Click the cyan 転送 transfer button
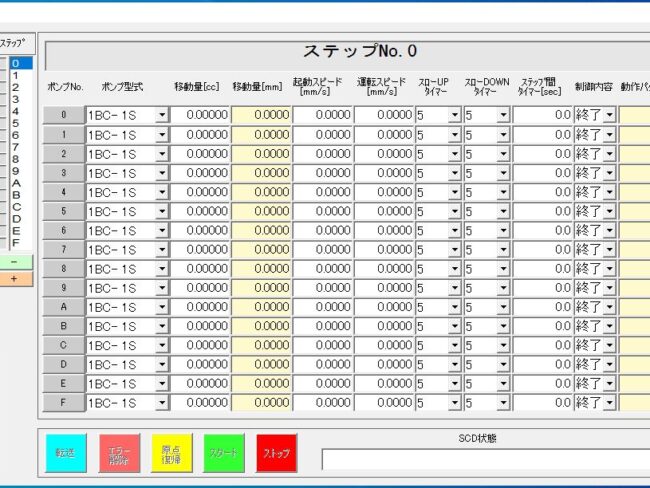This screenshot has height=488, width=650. (x=66, y=453)
